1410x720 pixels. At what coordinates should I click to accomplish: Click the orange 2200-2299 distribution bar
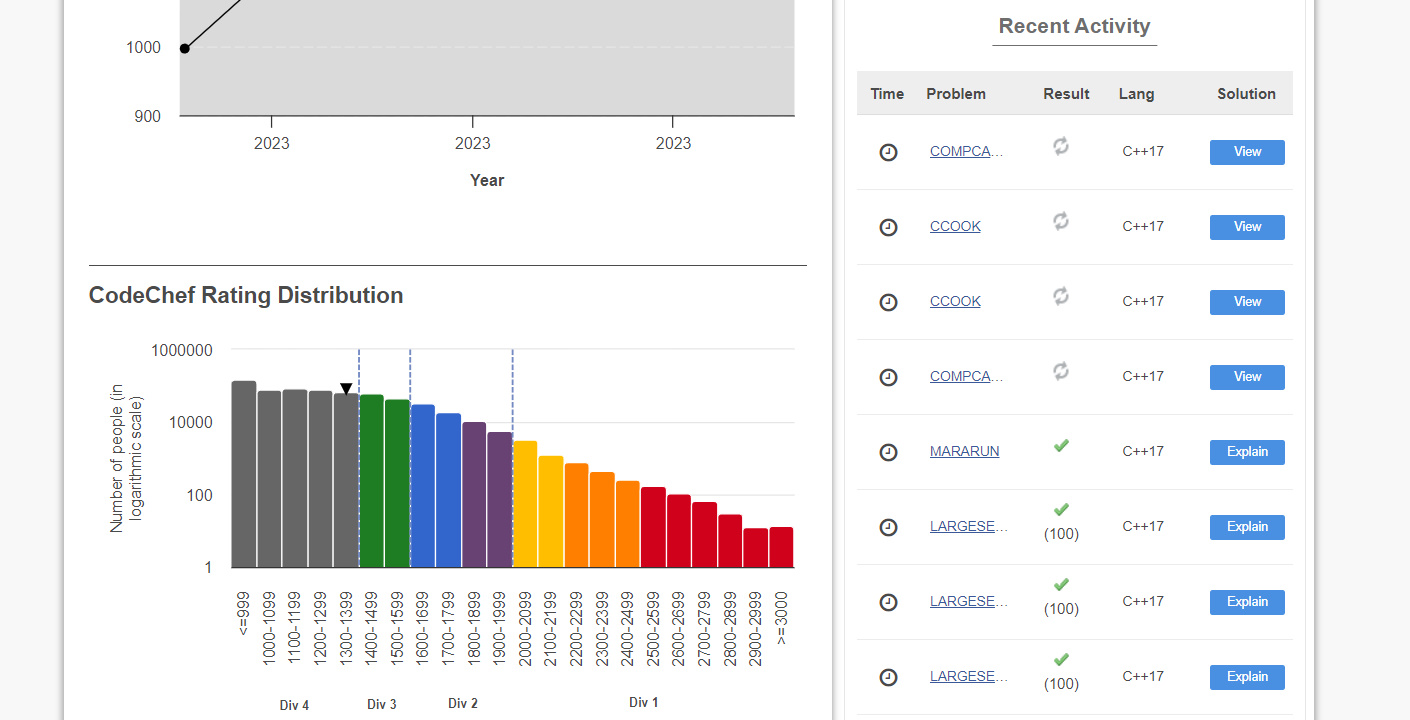(576, 516)
